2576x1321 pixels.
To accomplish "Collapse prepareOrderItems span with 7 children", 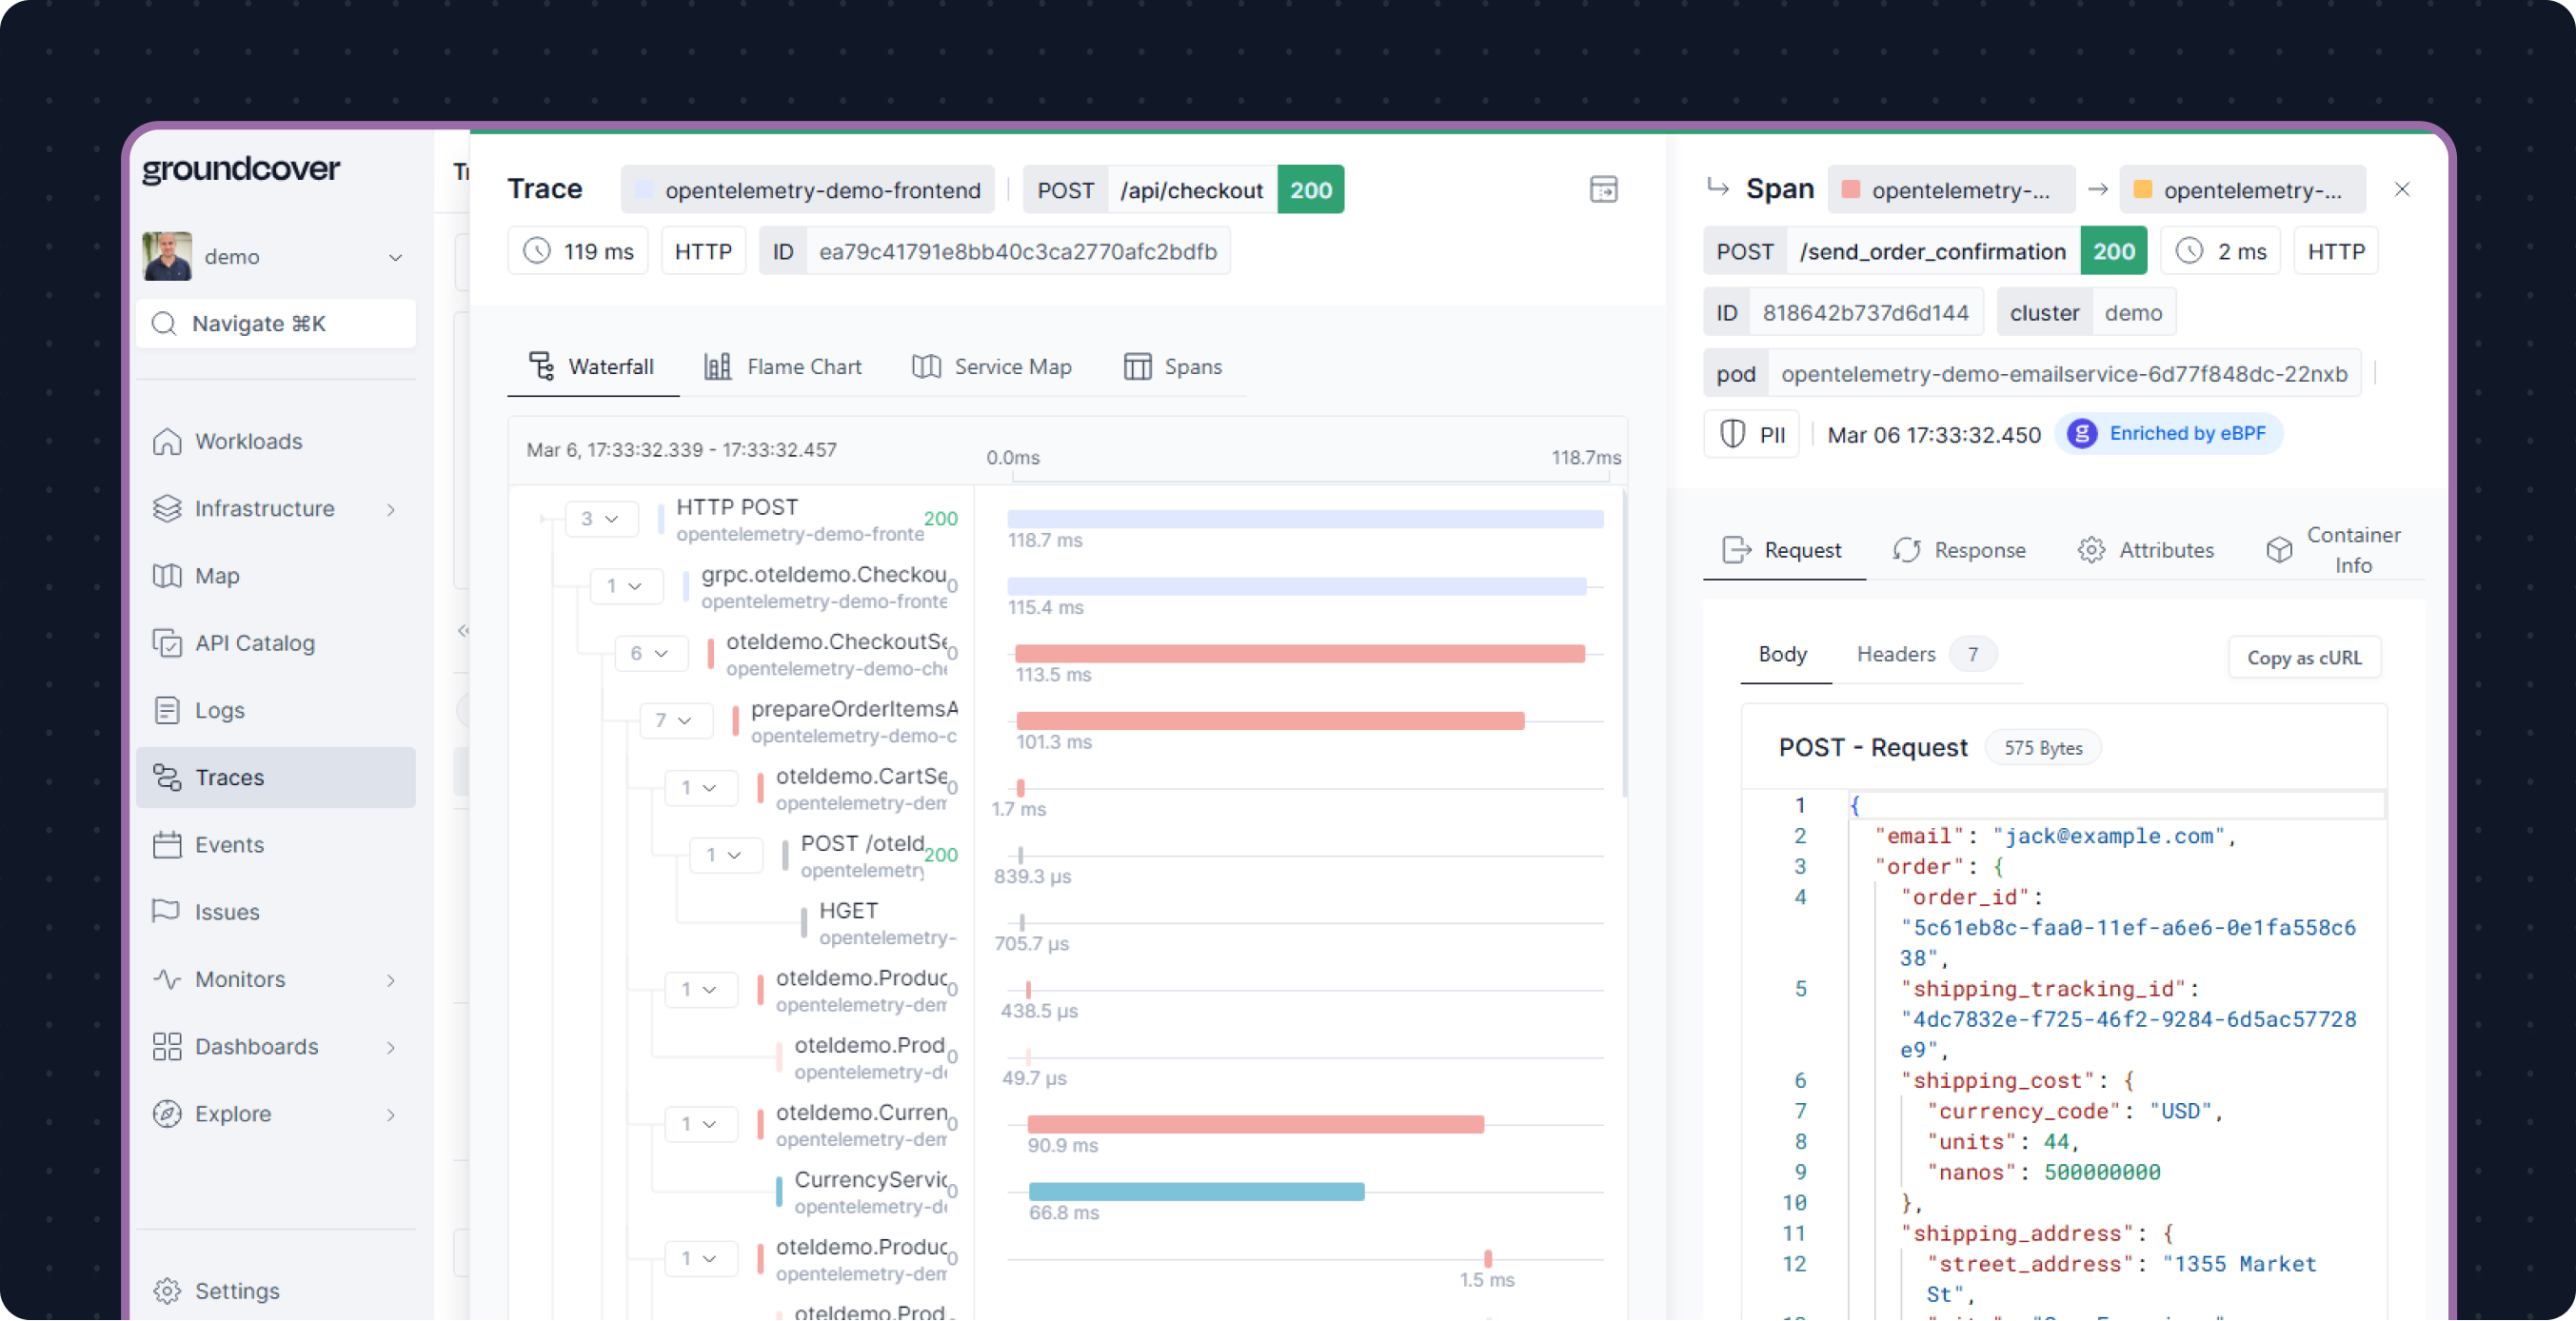I will (x=675, y=720).
